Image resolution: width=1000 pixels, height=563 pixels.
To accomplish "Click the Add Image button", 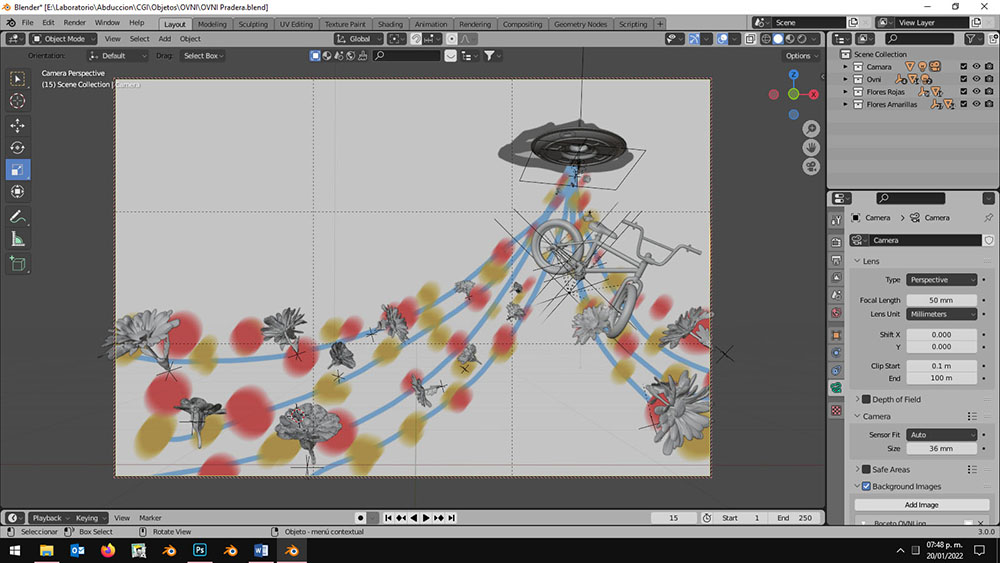I will point(921,505).
